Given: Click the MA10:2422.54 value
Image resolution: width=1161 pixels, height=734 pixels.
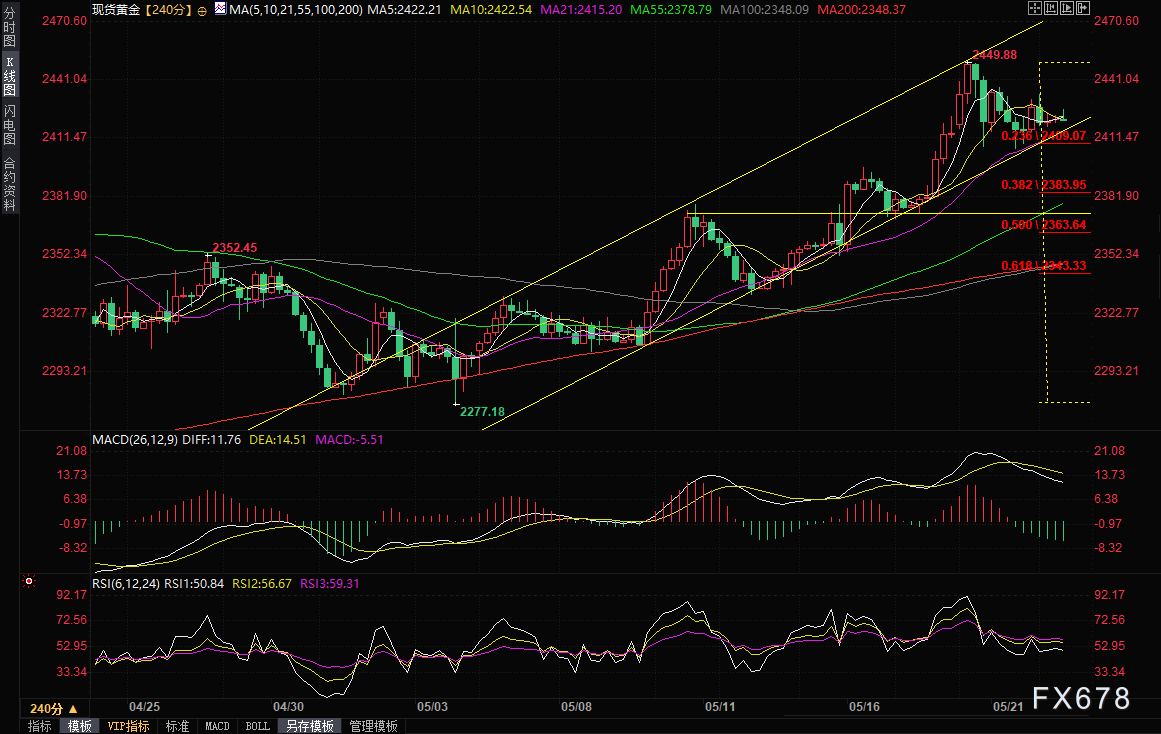Looking at the screenshot, I should [491, 10].
